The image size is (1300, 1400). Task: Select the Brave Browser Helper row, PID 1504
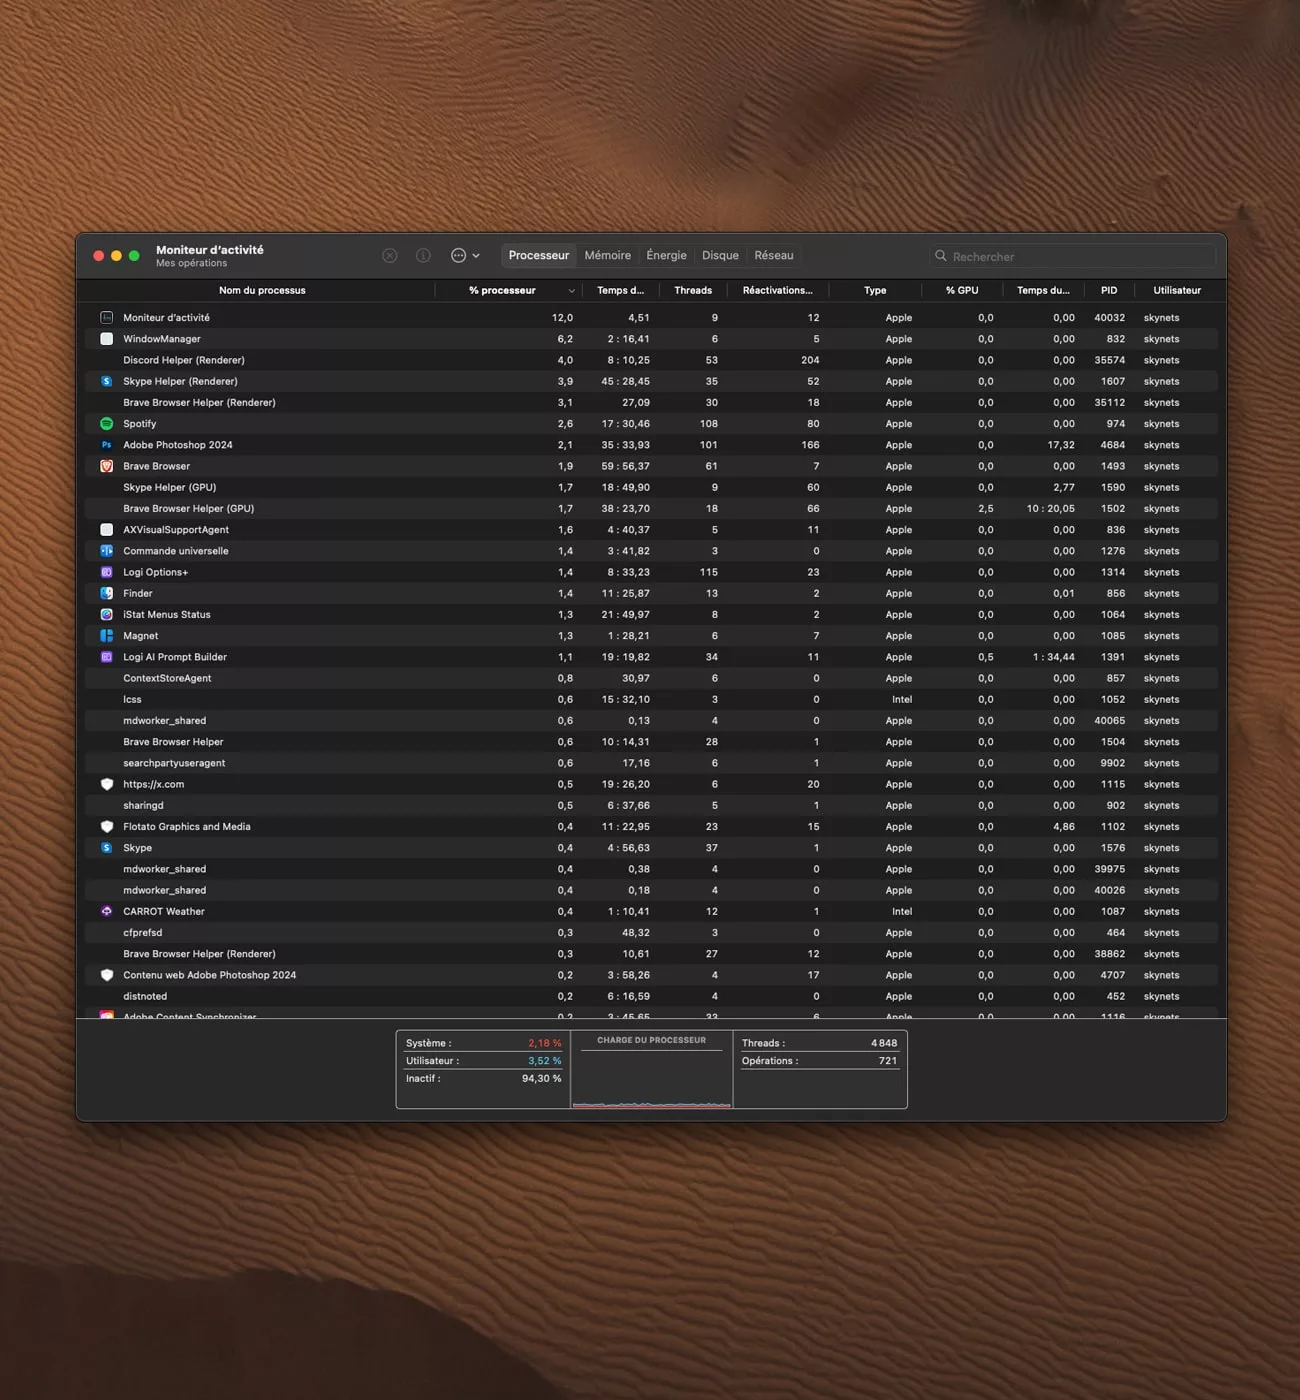[651, 742]
